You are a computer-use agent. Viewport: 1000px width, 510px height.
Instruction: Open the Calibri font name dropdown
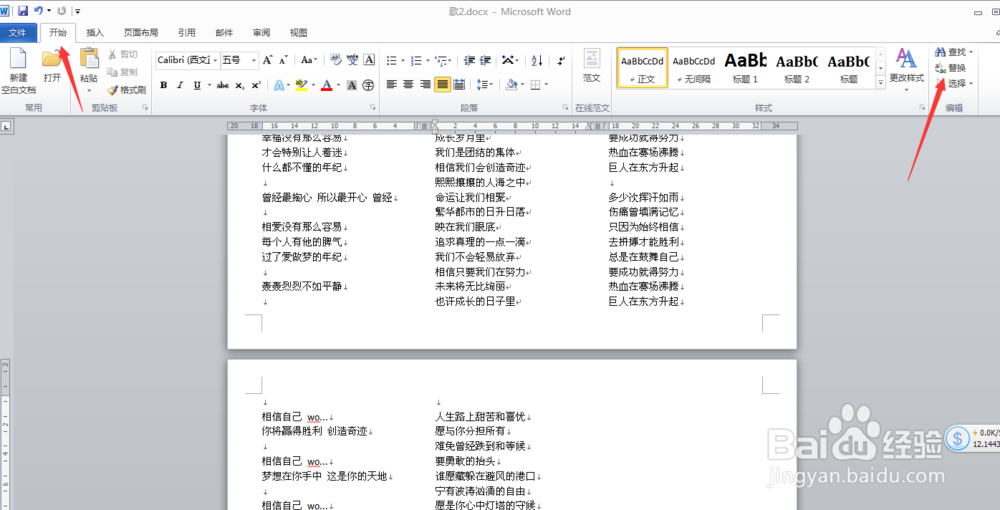click(216, 60)
